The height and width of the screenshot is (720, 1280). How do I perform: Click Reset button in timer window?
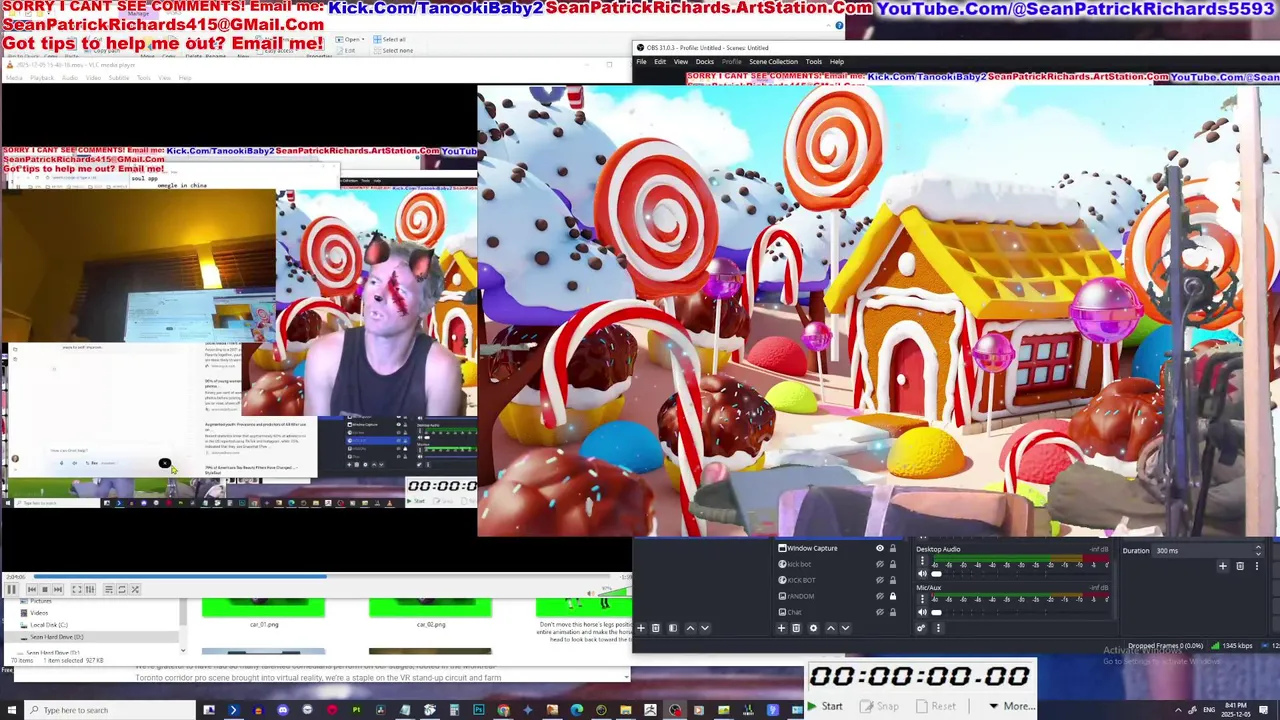coord(937,706)
